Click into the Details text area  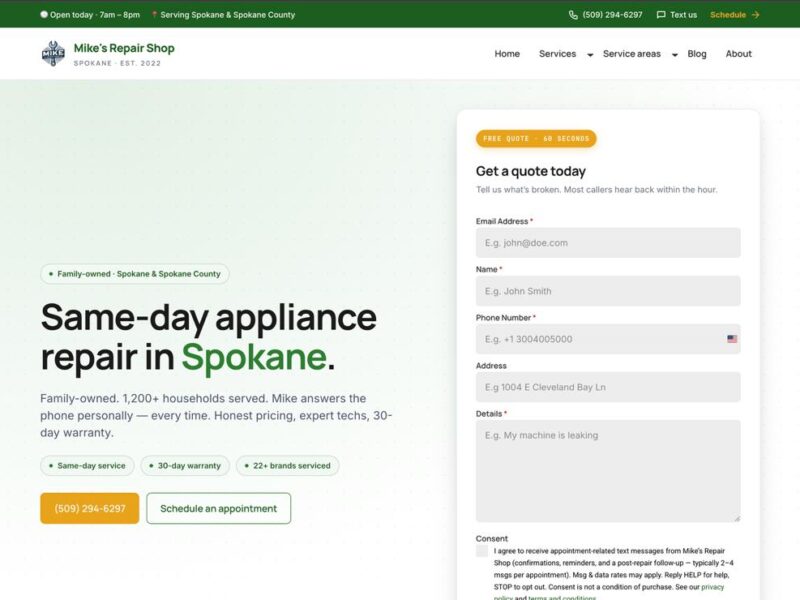click(x=608, y=471)
